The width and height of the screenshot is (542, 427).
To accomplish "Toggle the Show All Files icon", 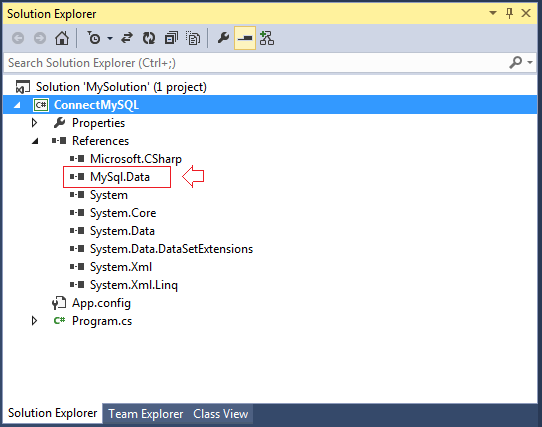I will (193, 38).
